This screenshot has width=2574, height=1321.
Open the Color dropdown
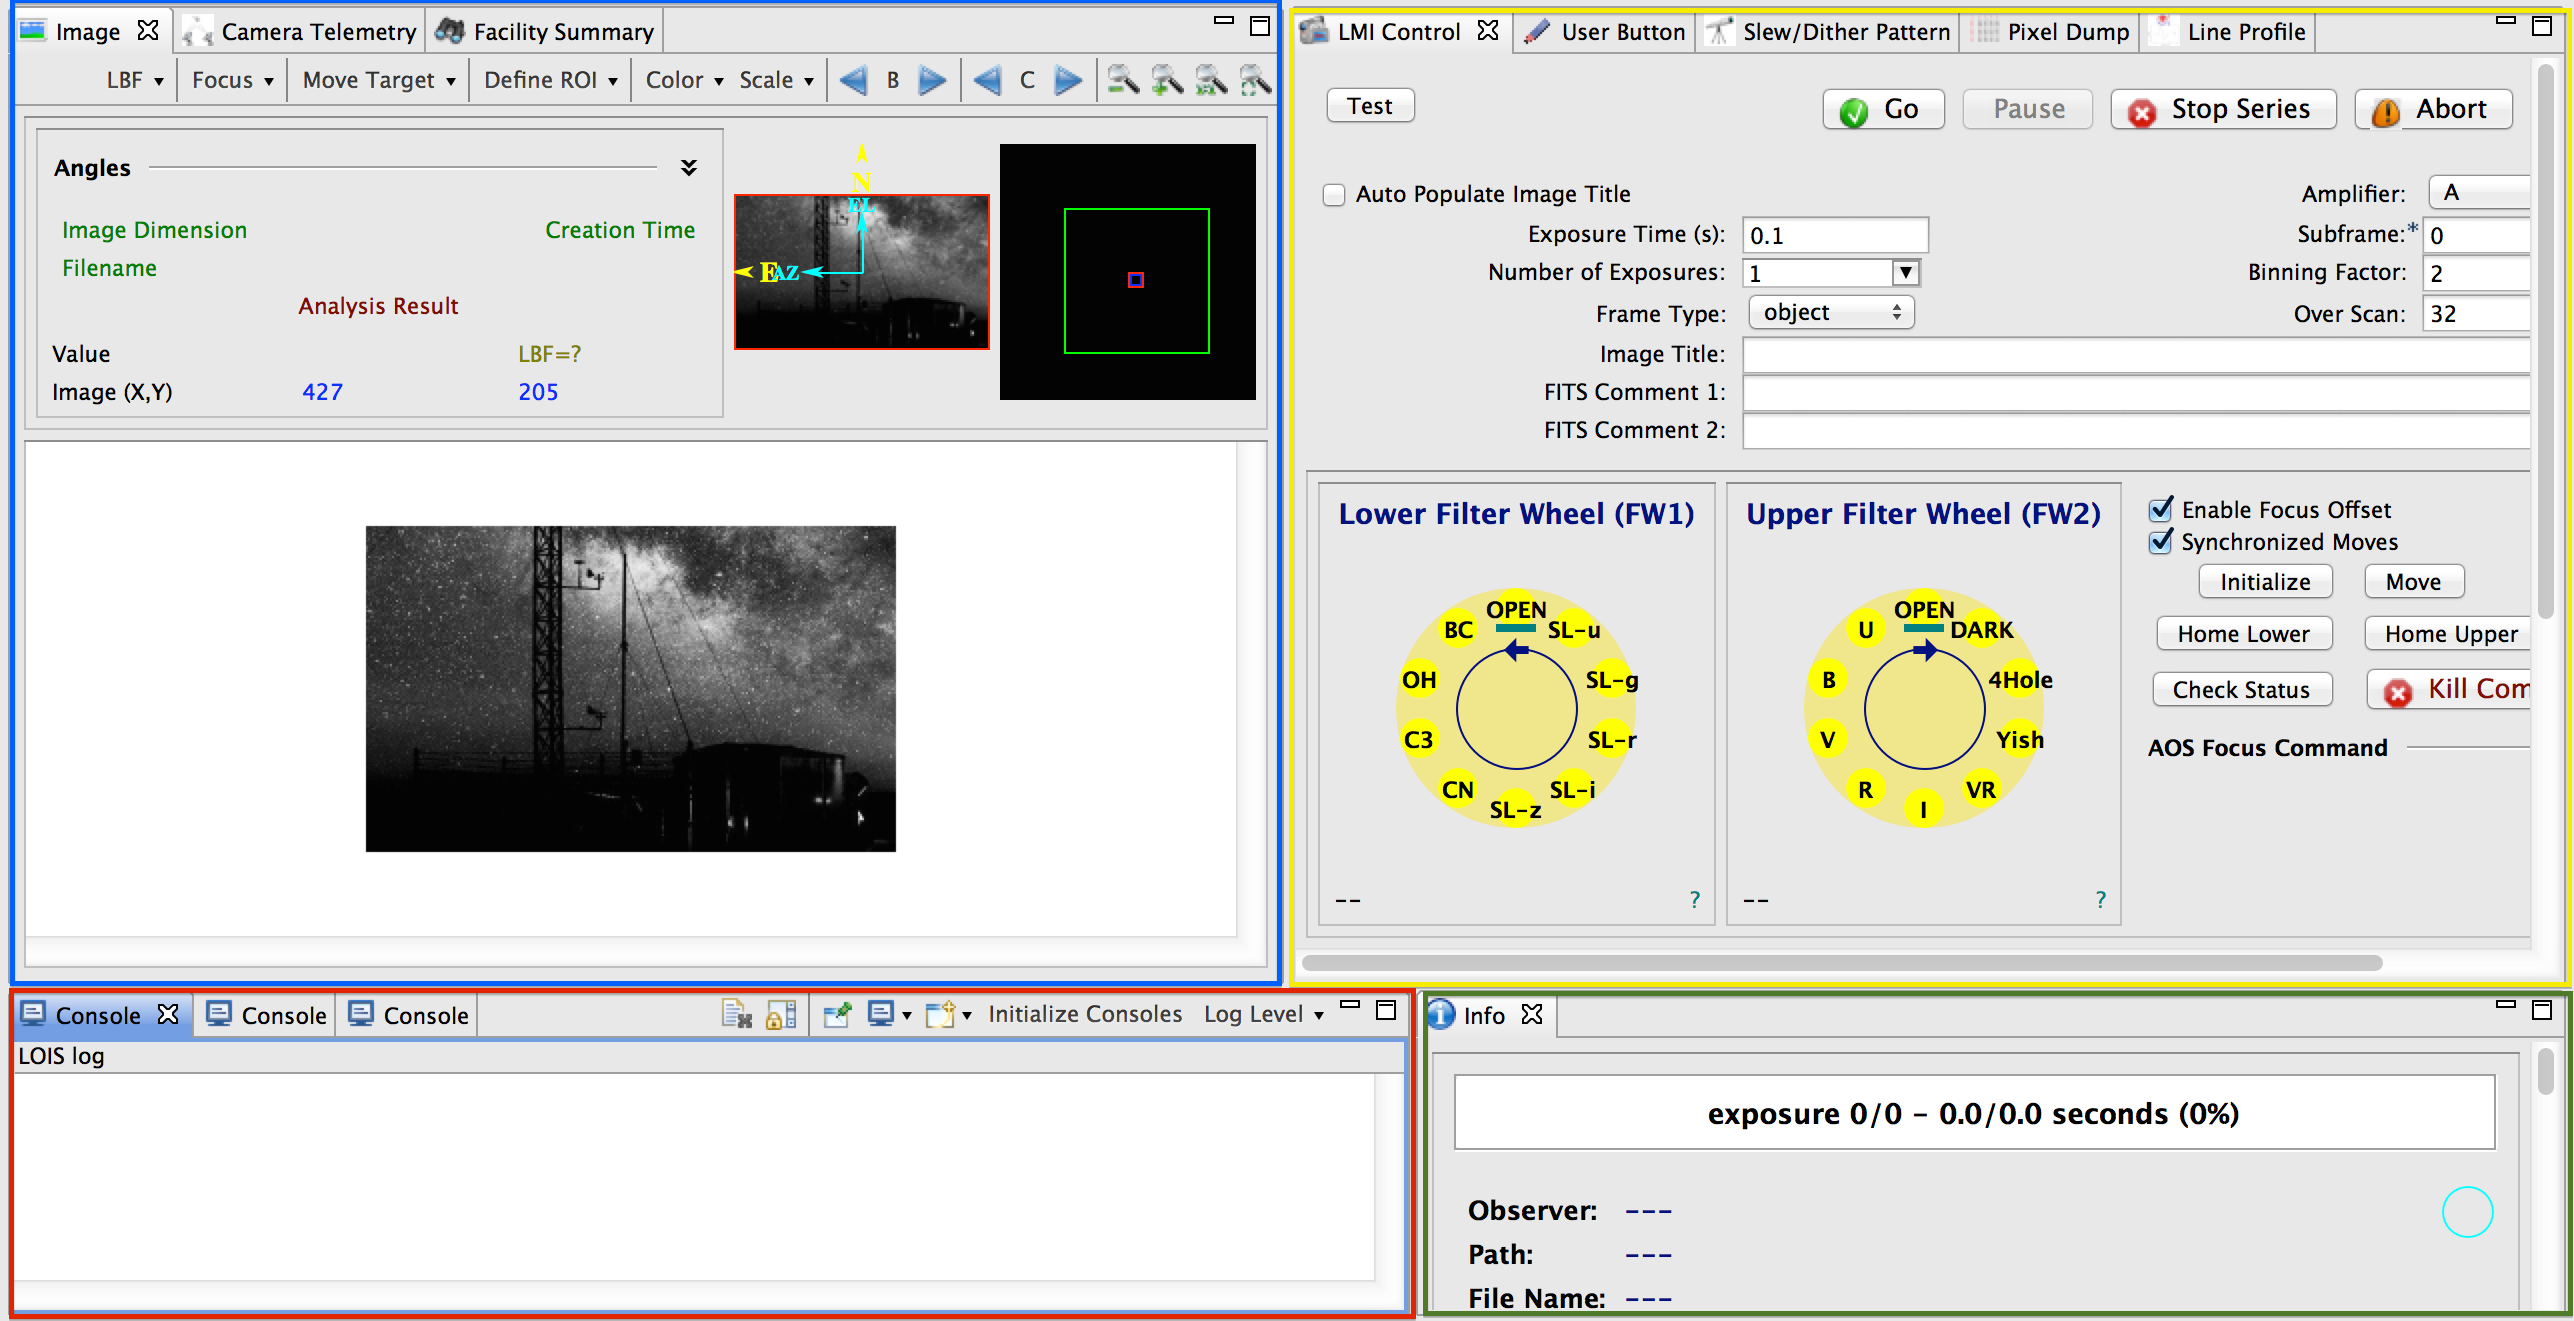click(x=684, y=80)
